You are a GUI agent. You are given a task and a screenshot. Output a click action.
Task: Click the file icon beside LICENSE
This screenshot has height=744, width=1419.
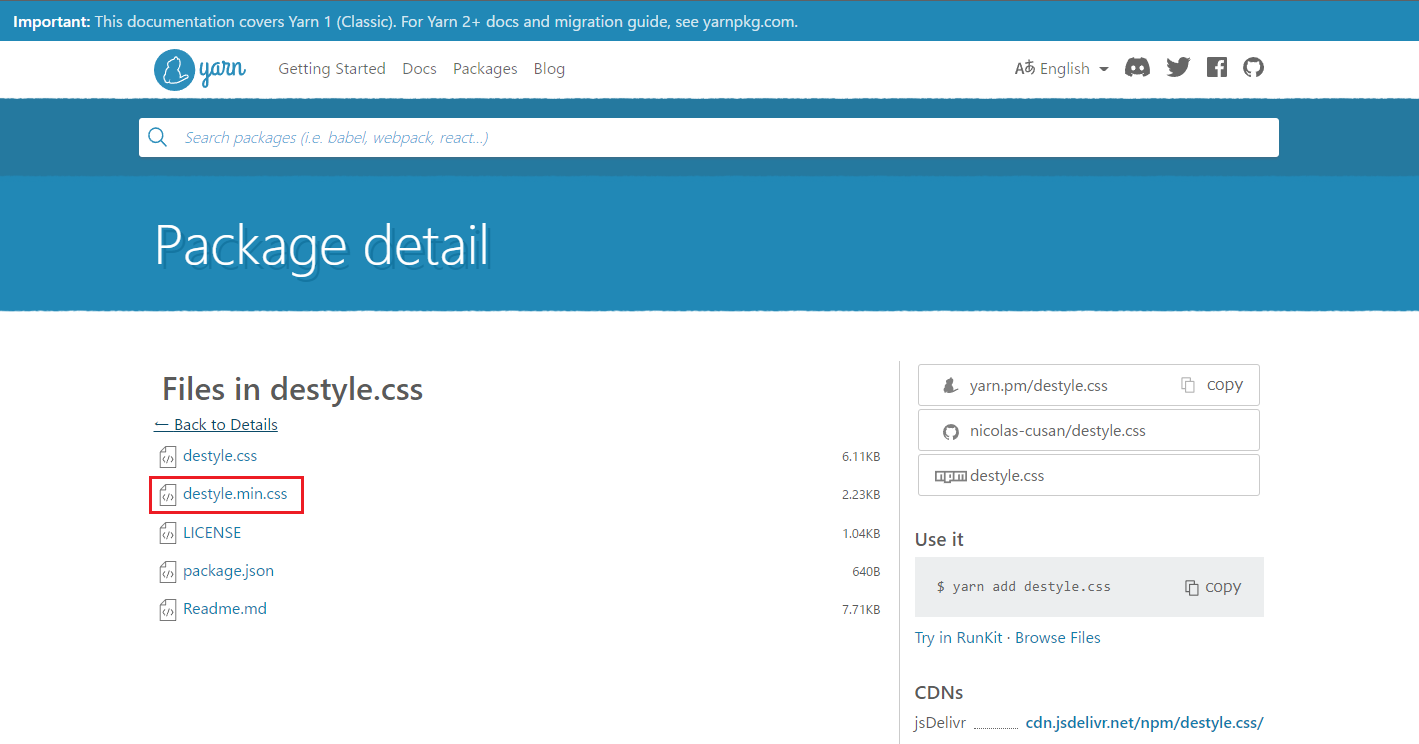(x=168, y=533)
